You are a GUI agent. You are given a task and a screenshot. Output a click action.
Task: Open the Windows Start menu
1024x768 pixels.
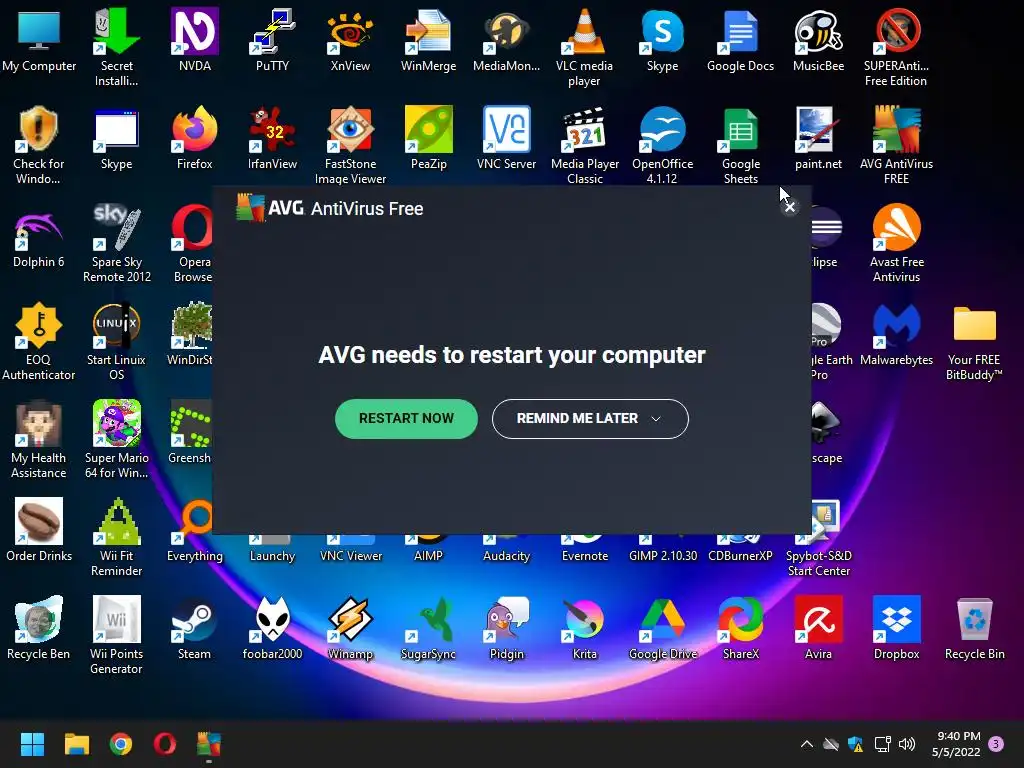tap(32, 744)
